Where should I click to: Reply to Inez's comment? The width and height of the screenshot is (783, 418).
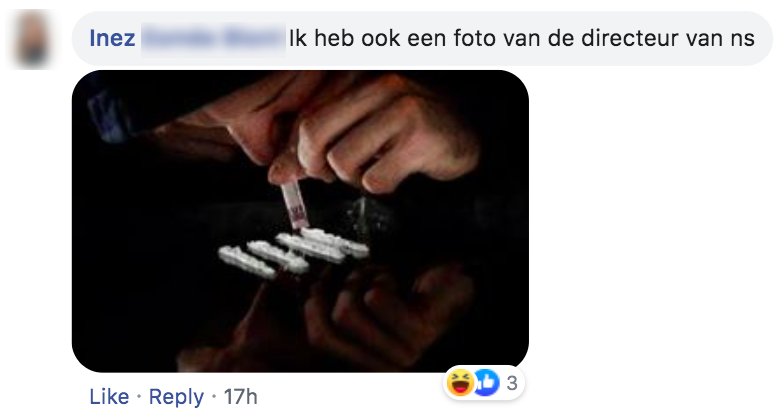click(x=176, y=397)
